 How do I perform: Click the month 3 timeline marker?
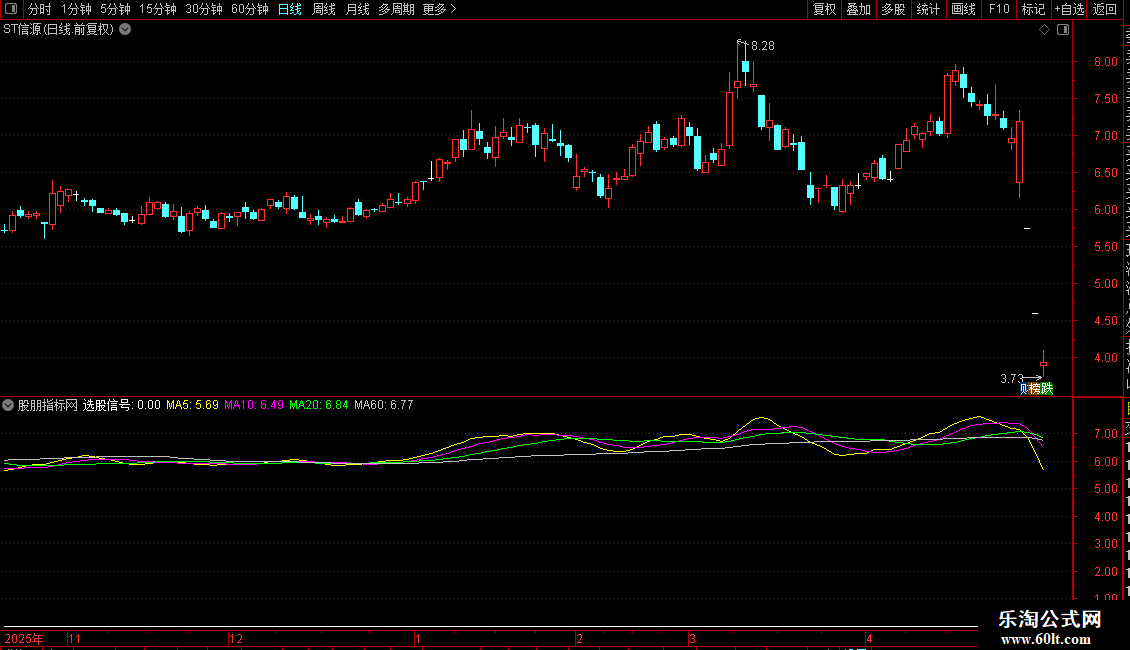coord(693,638)
